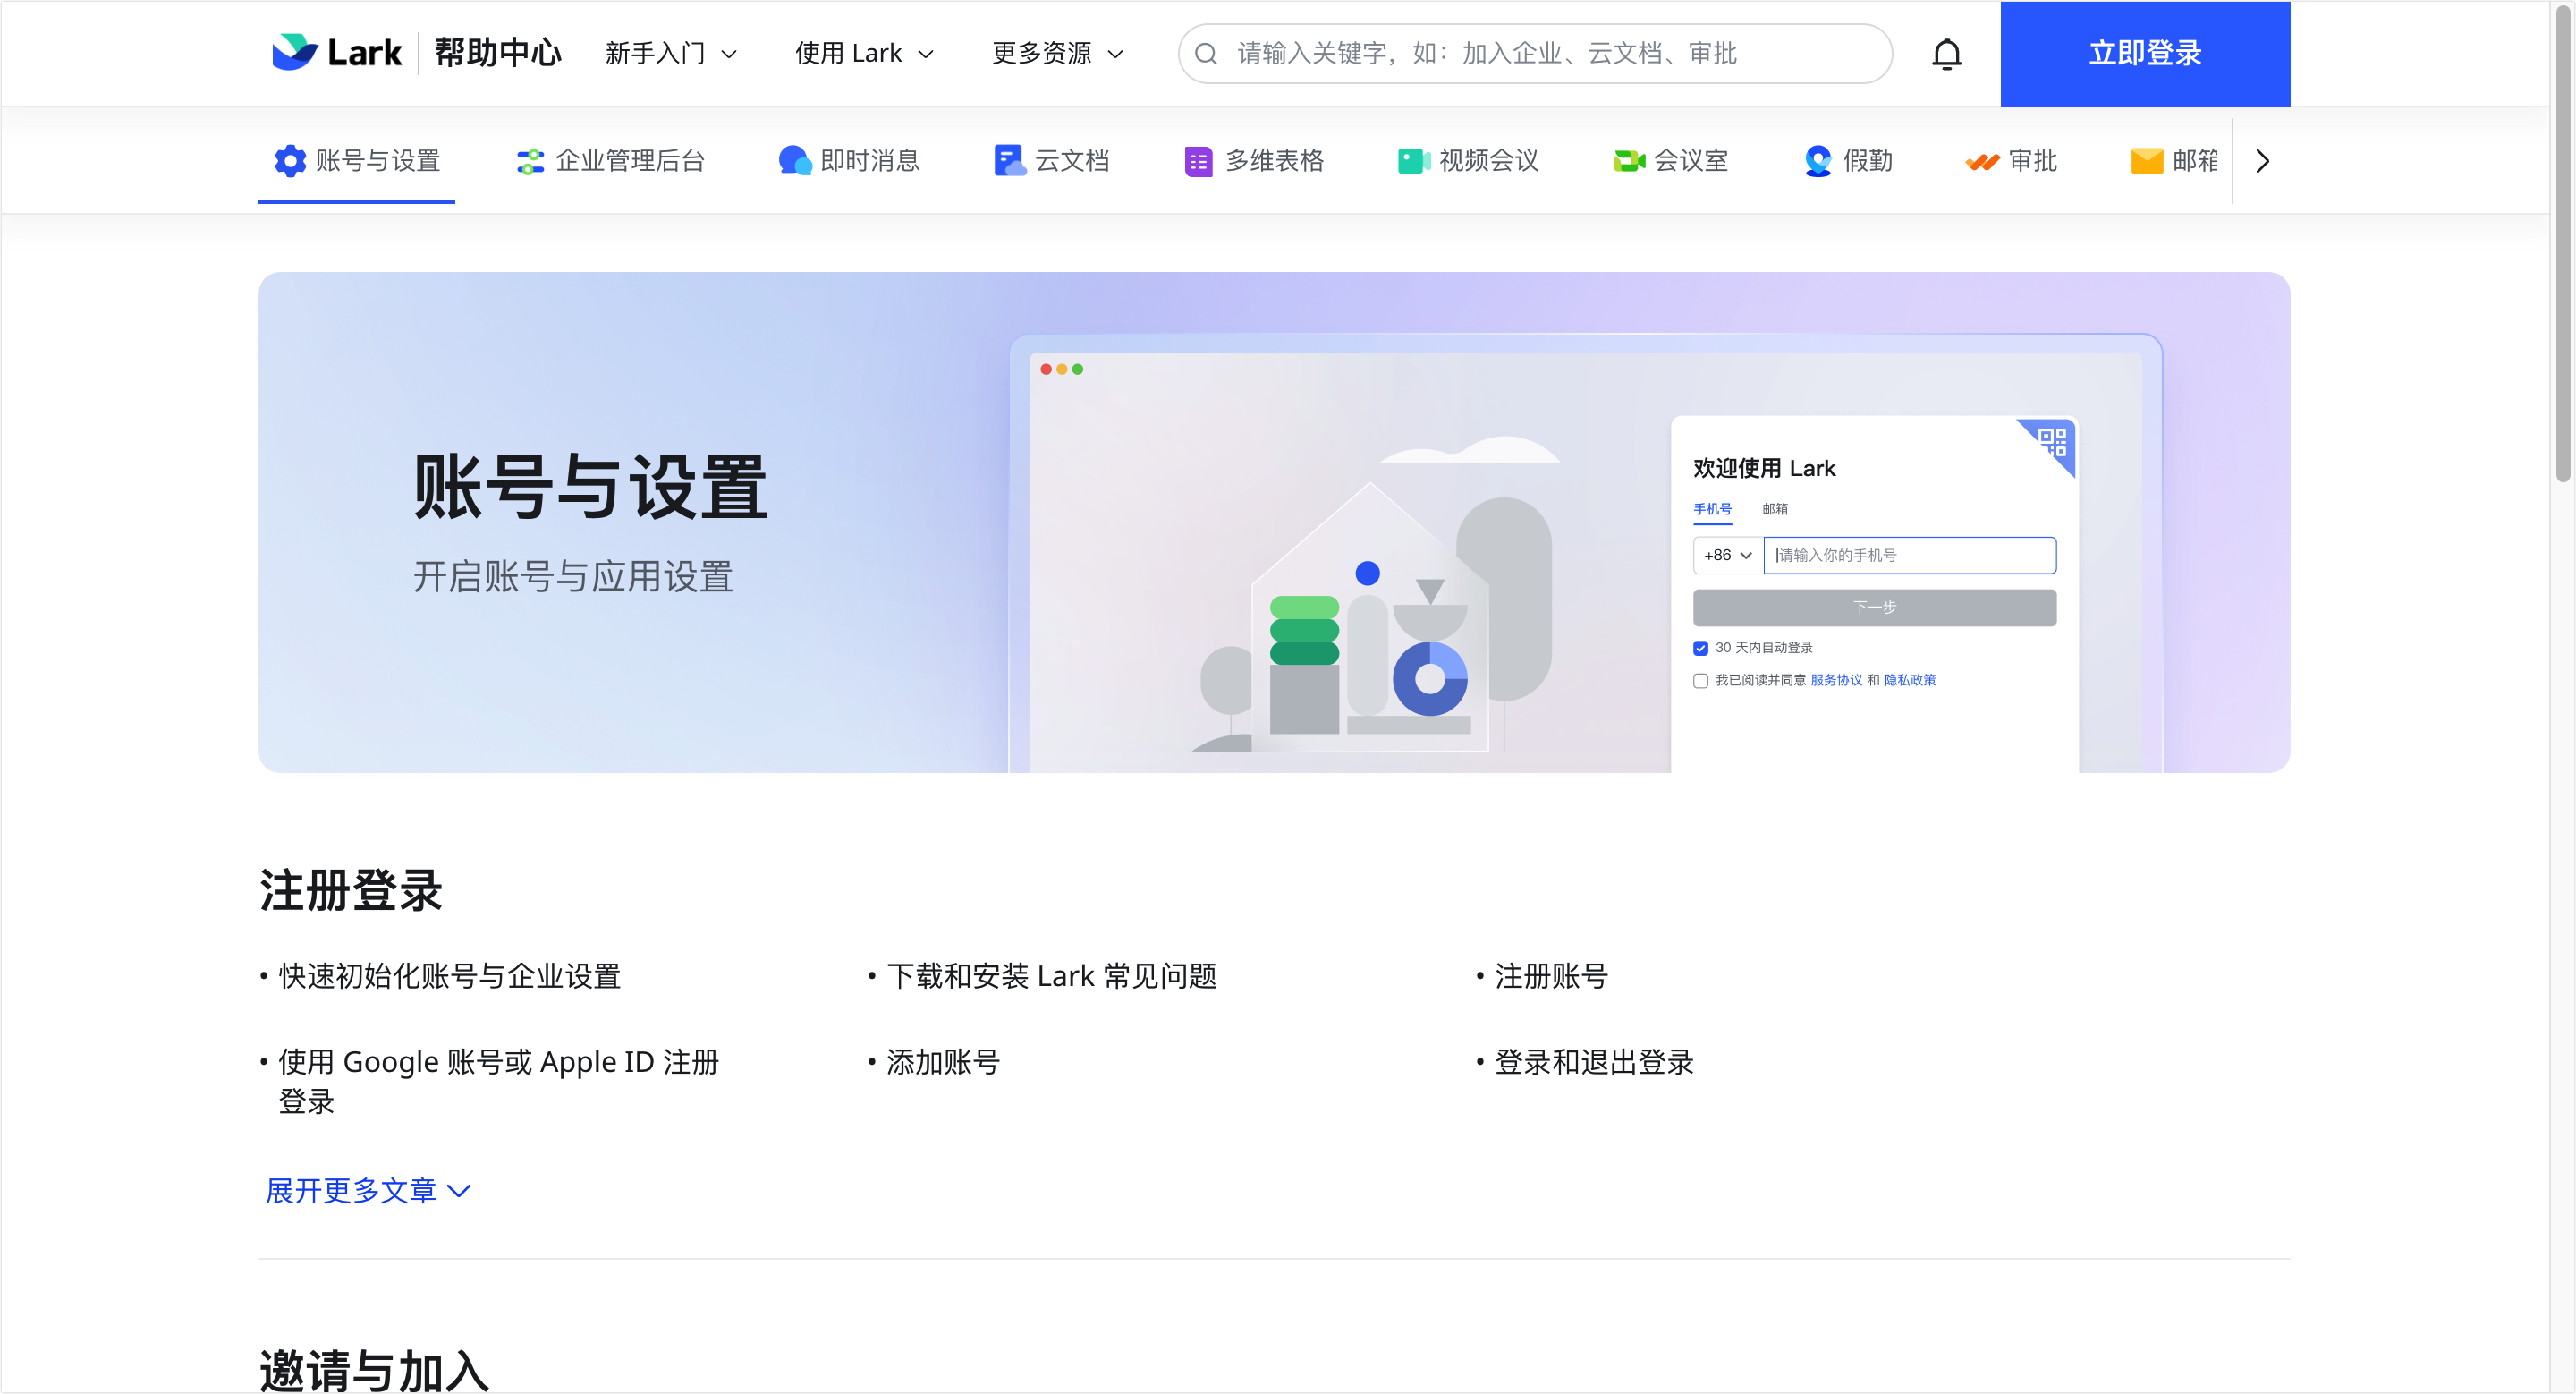Click the 帮助中心 title link

point(498,53)
